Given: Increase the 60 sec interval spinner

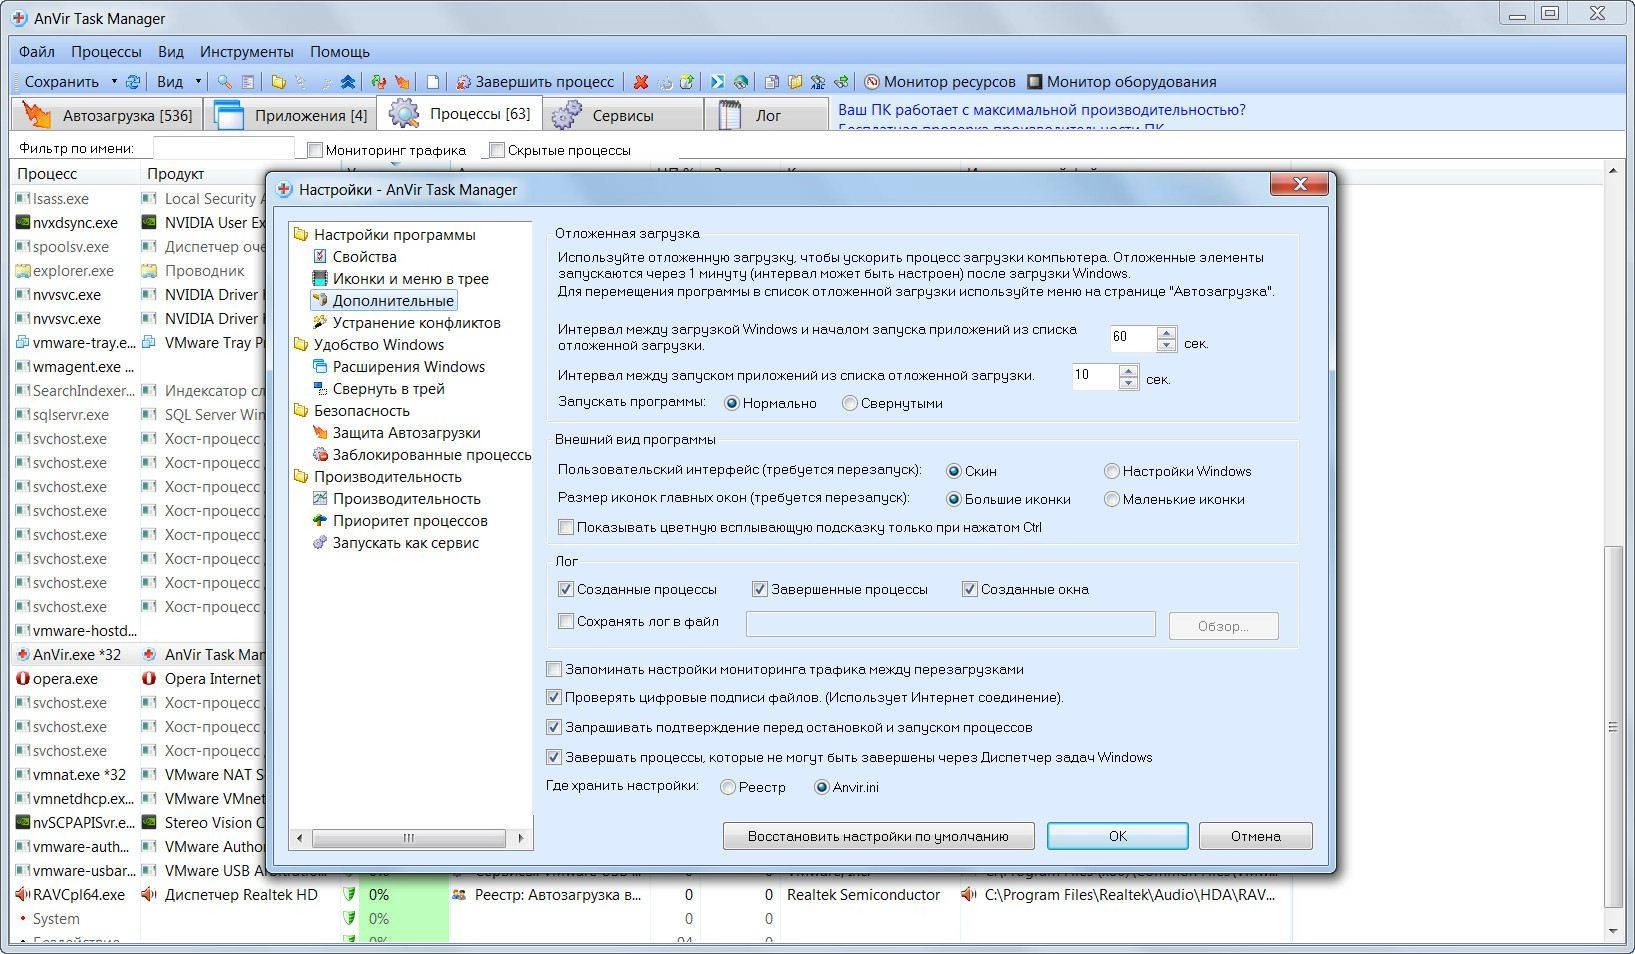Looking at the screenshot, I should click(1166, 332).
